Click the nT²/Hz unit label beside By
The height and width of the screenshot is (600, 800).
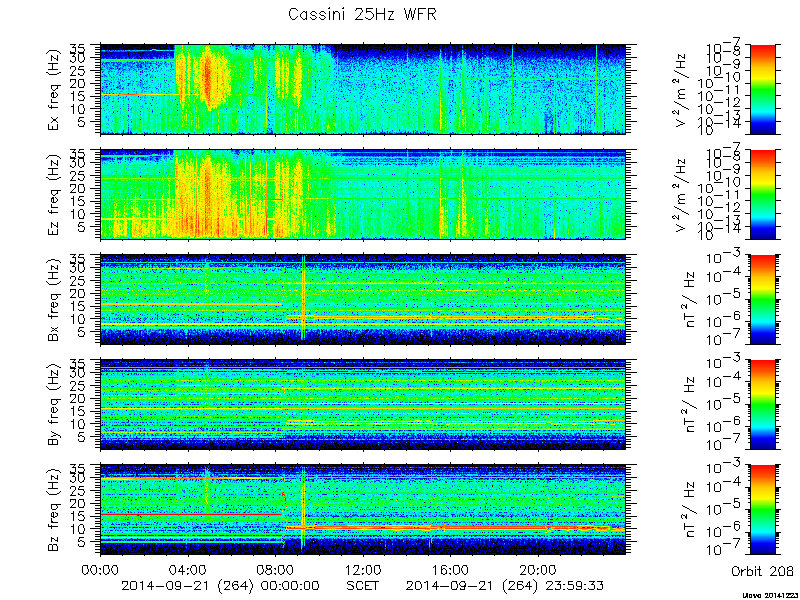687,405
